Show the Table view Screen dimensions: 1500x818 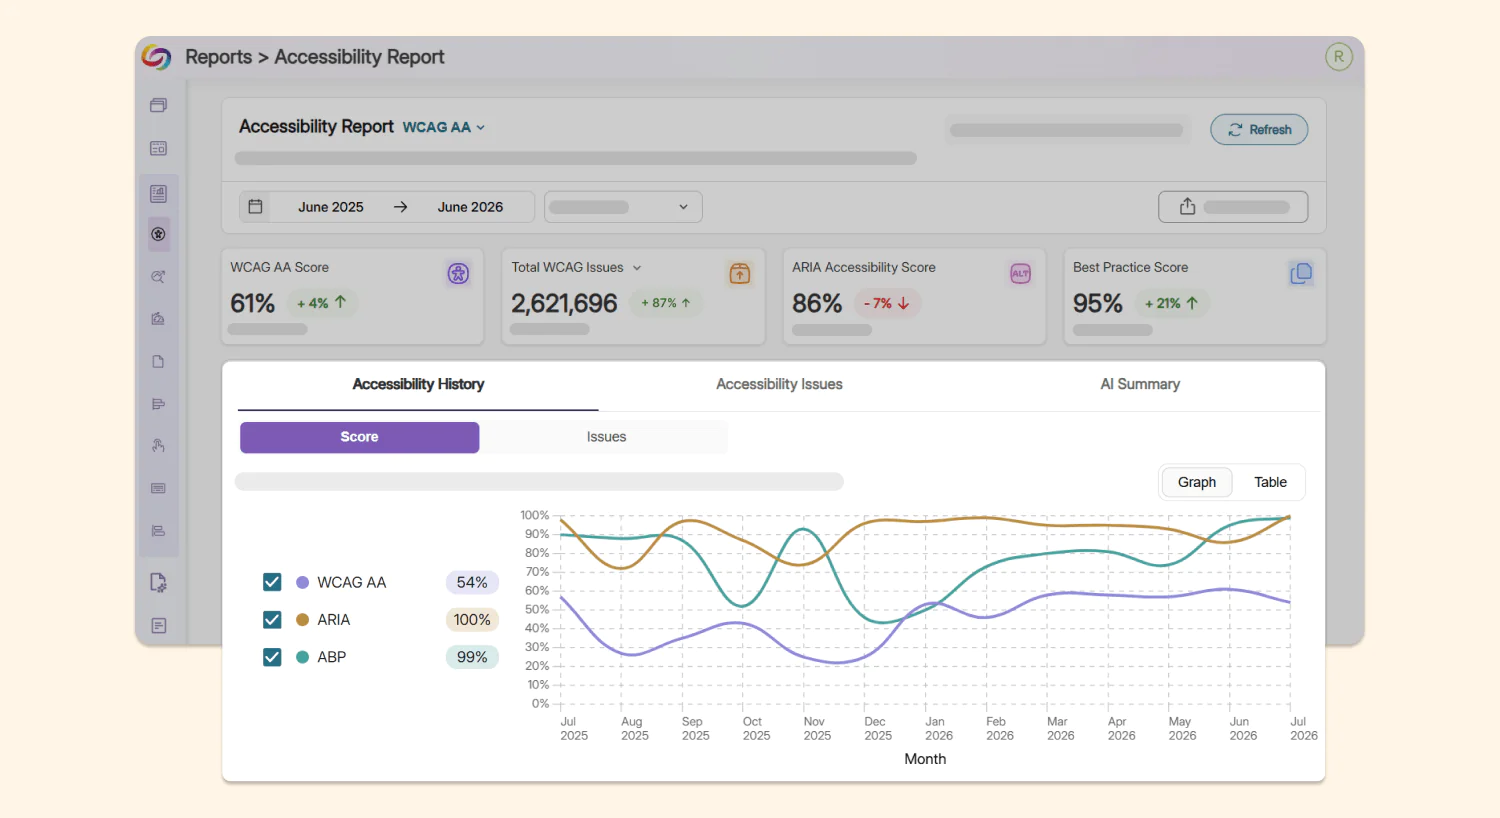(1270, 482)
